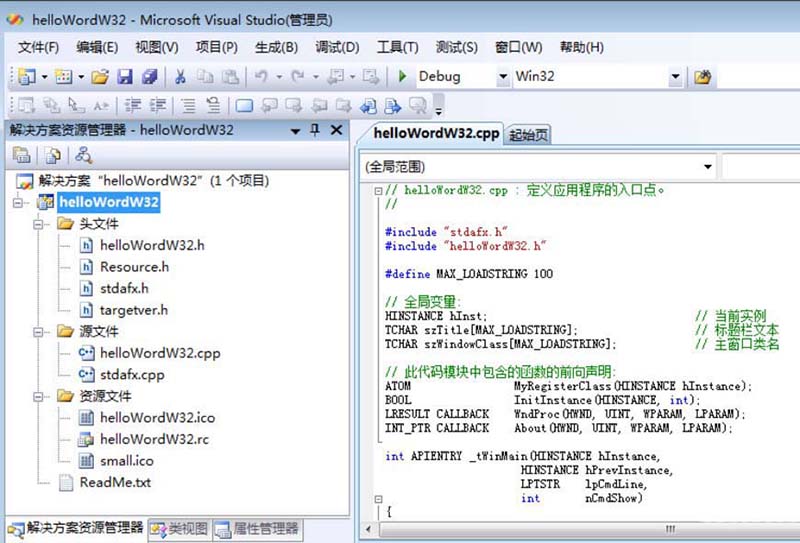Click the Comment Selection lines icon
The height and width of the screenshot is (543, 800).
tap(189, 106)
